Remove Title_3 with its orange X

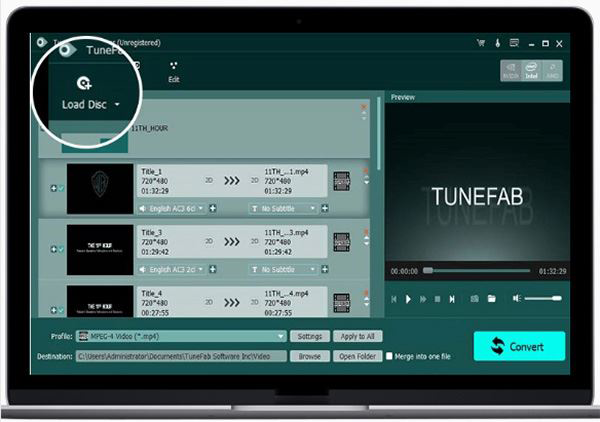click(x=366, y=231)
